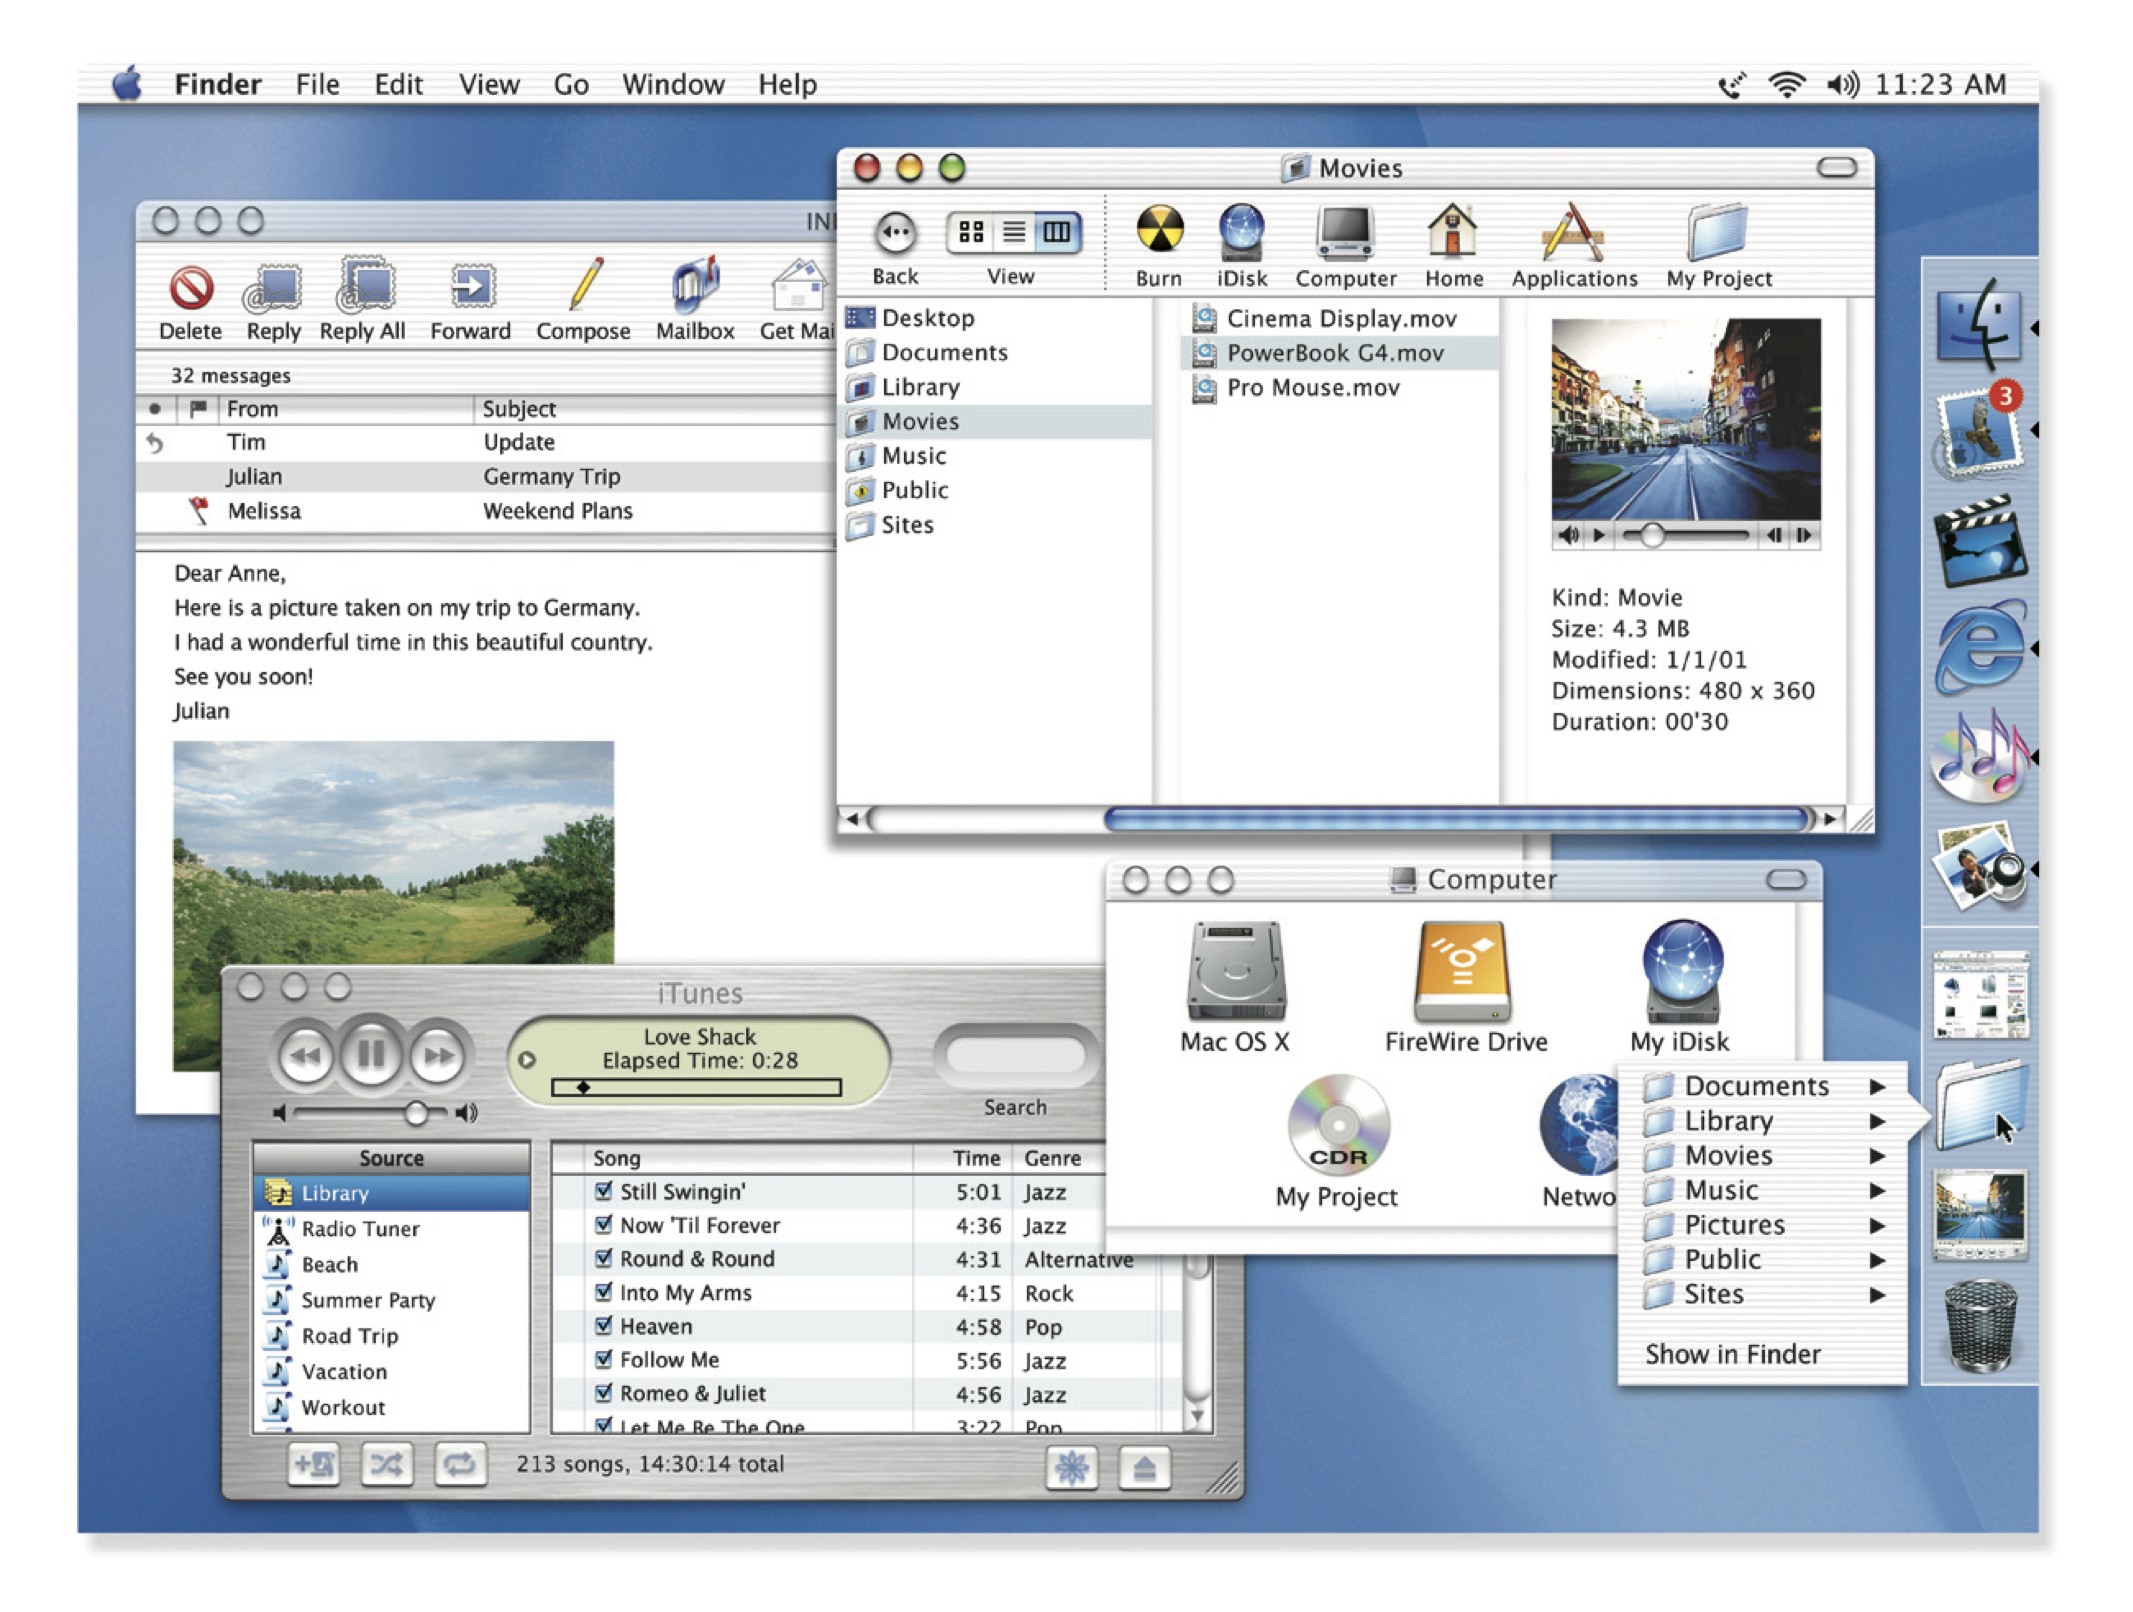The width and height of the screenshot is (2133, 1612).
Task: Go to previous song in iTunes
Action: [305, 1056]
